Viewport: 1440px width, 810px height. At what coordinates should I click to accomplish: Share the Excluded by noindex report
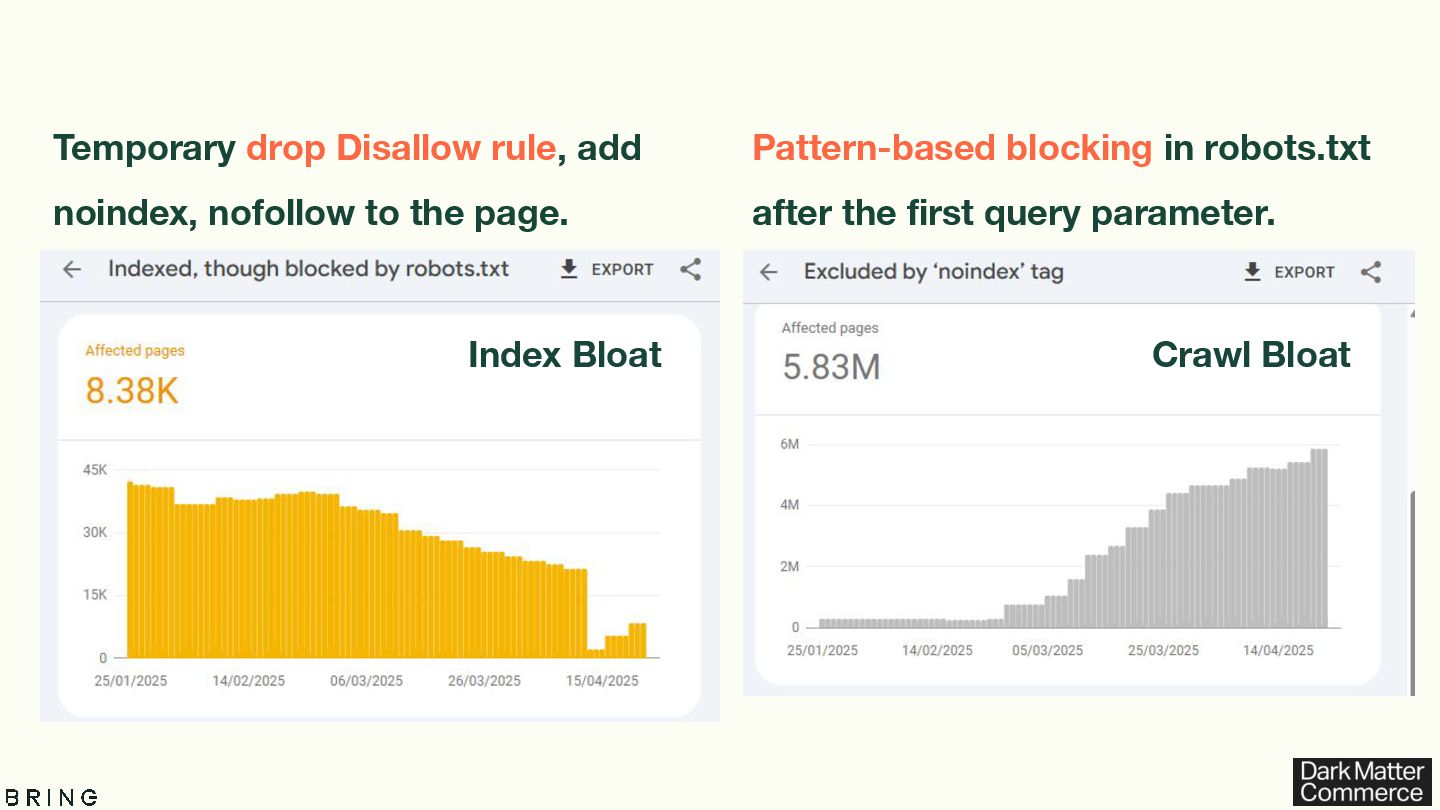click(x=1371, y=272)
